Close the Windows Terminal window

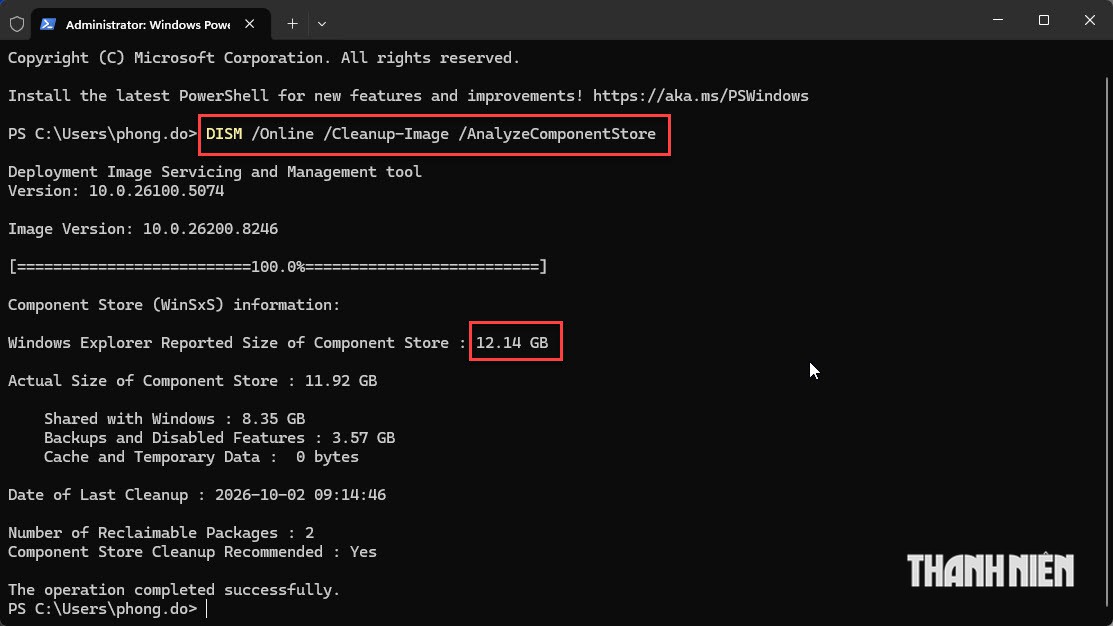1090,20
